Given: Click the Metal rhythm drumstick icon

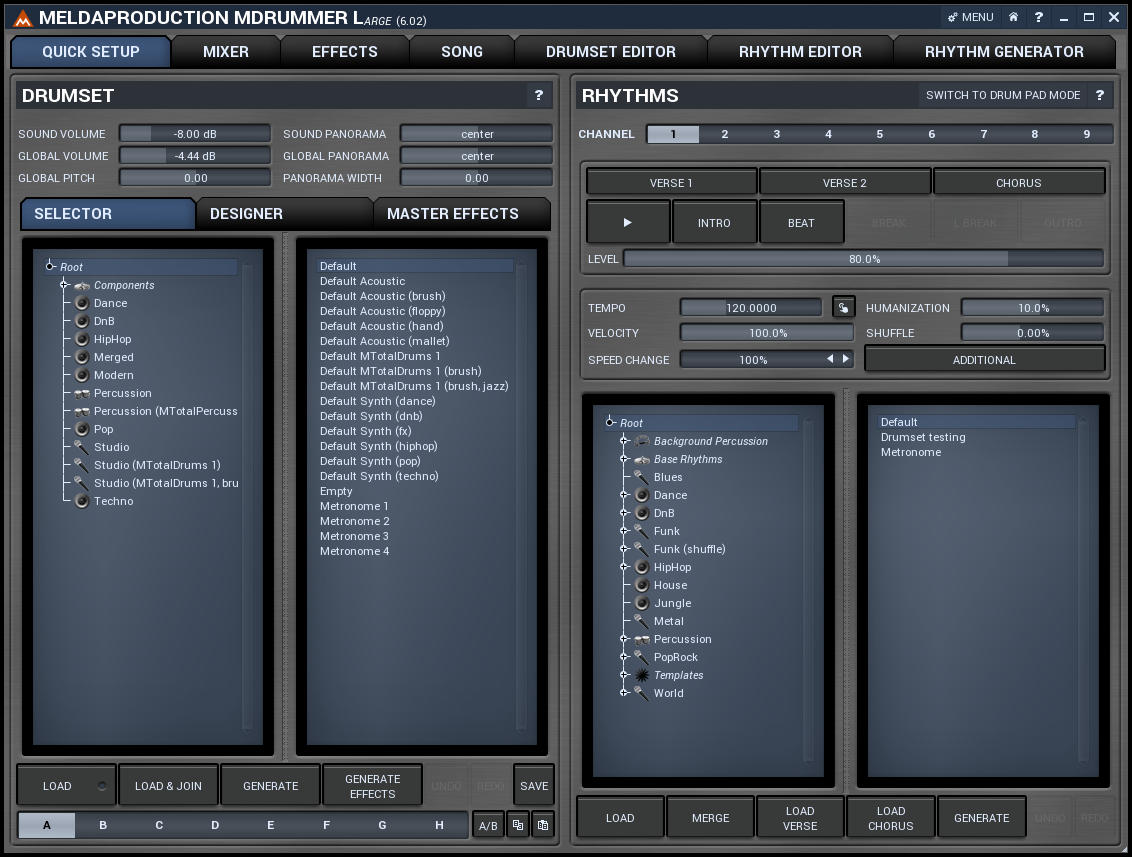Looking at the screenshot, I should 641,621.
